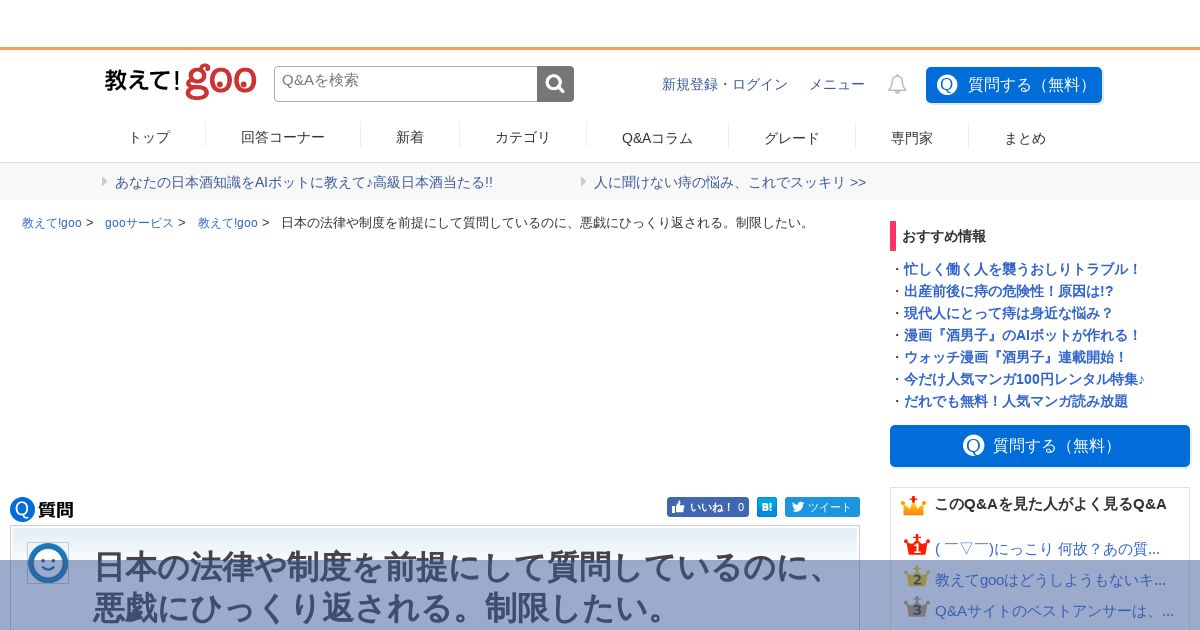Click the questioner's smiley avatar
Viewport: 1200px width, 630px height.
48,563
